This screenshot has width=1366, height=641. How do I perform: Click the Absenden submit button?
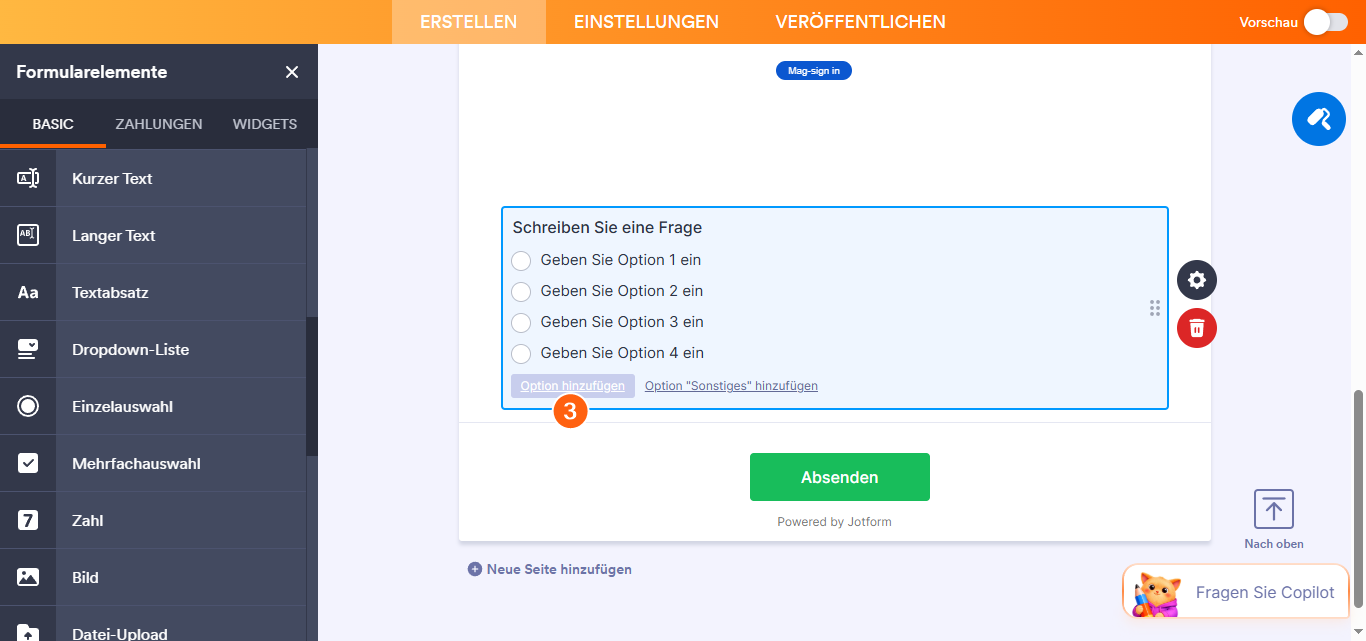[x=839, y=477]
